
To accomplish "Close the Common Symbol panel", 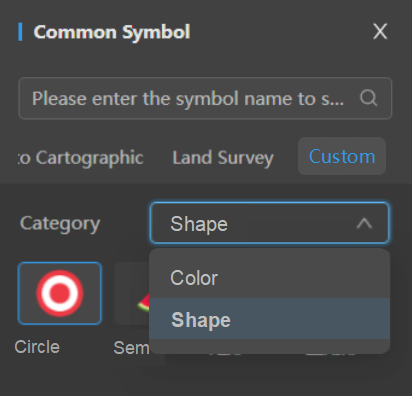I will 380,32.
